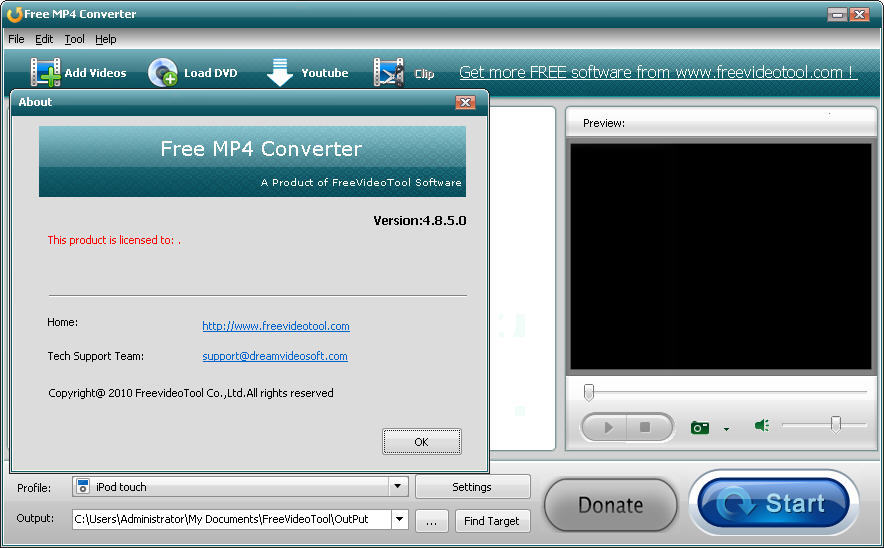Click the Donate button
This screenshot has height=548, width=884.
click(611, 505)
